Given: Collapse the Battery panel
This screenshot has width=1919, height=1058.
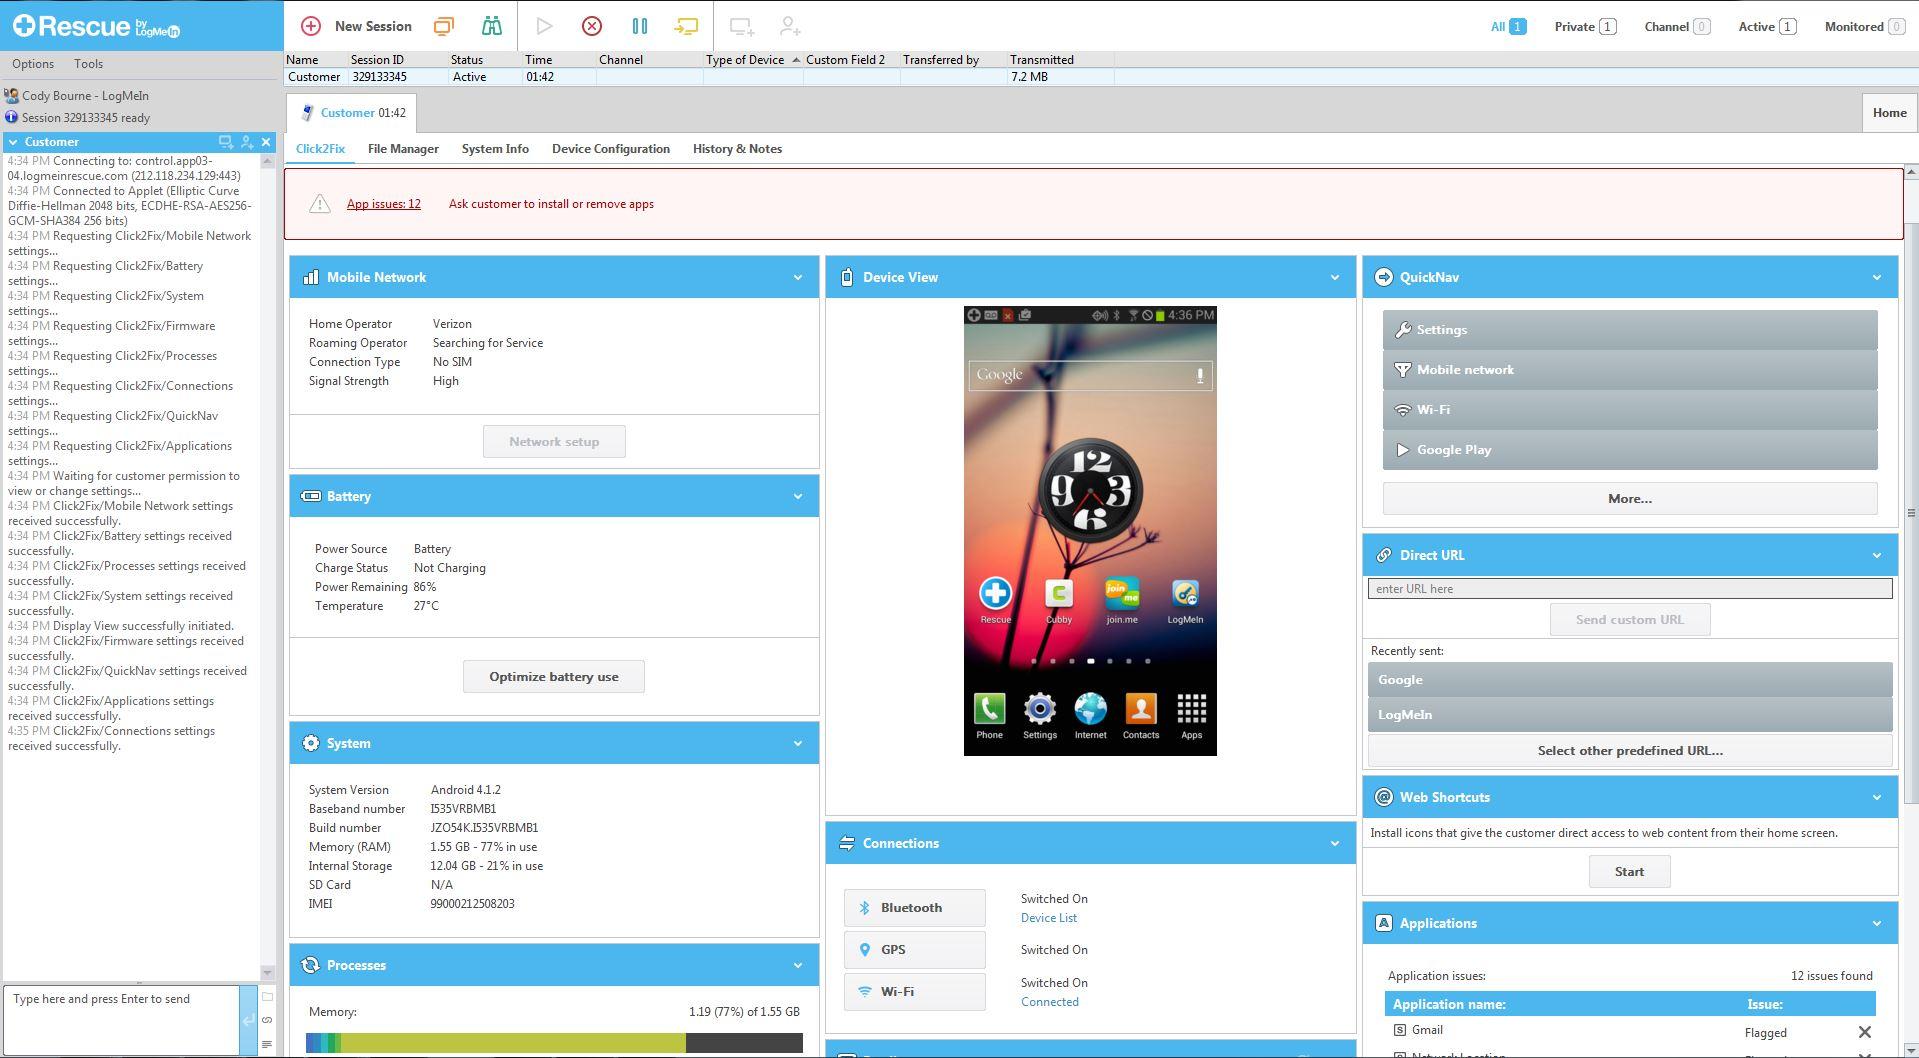Looking at the screenshot, I should click(x=797, y=496).
